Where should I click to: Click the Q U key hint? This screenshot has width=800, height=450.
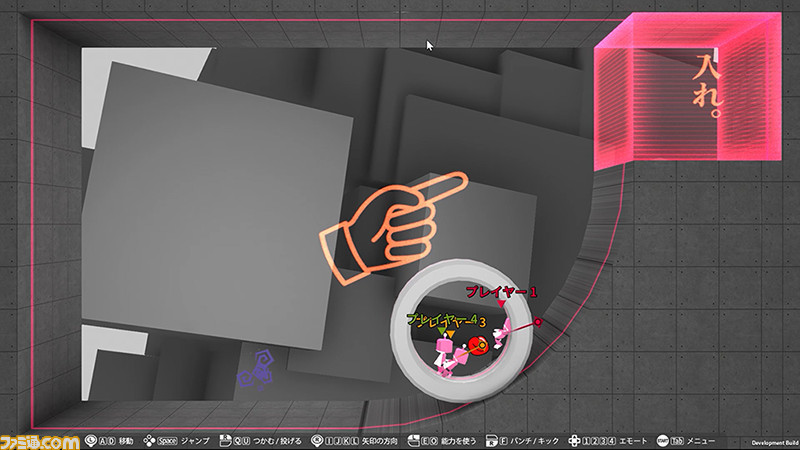click(242, 441)
